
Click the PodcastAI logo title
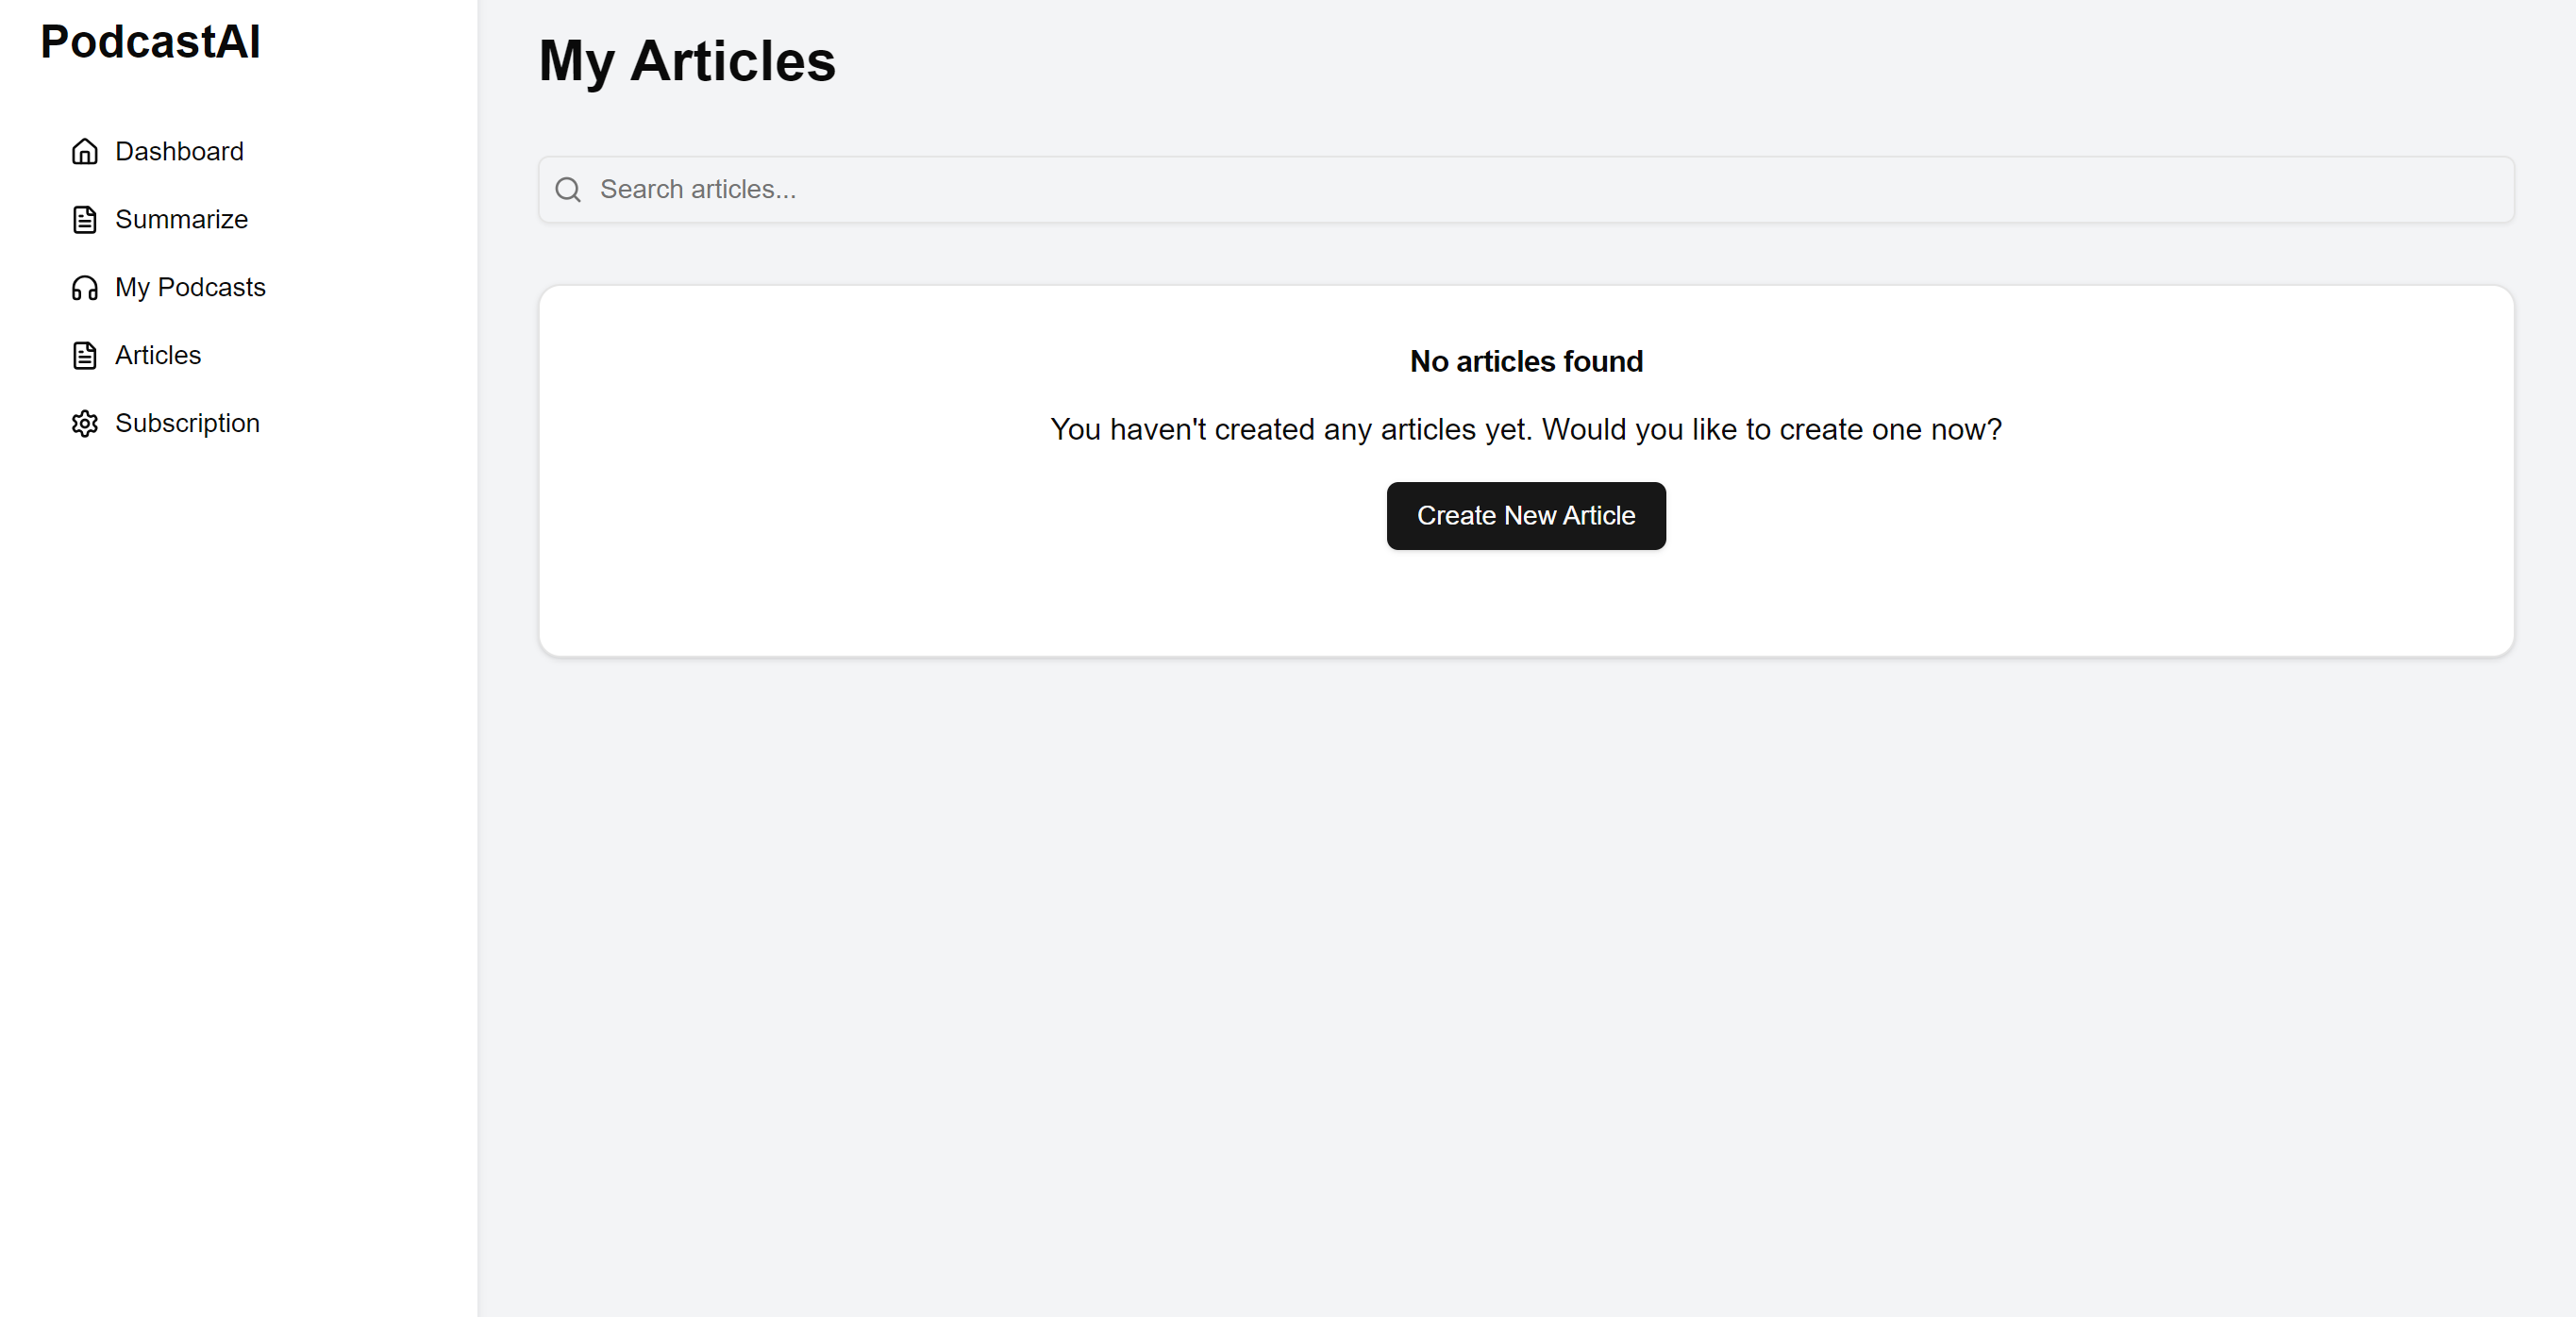pos(150,42)
